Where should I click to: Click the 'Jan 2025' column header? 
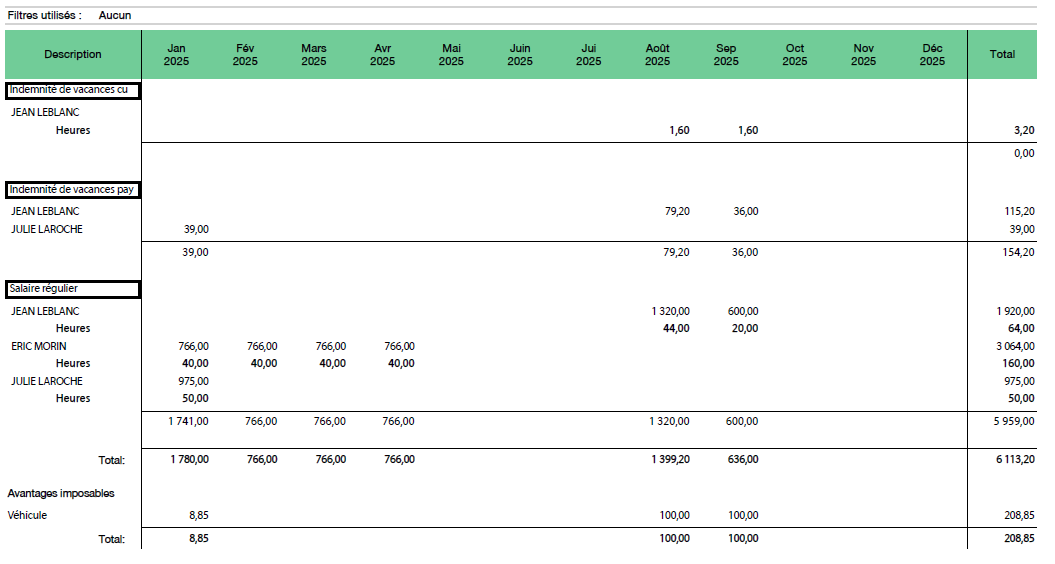(x=176, y=55)
